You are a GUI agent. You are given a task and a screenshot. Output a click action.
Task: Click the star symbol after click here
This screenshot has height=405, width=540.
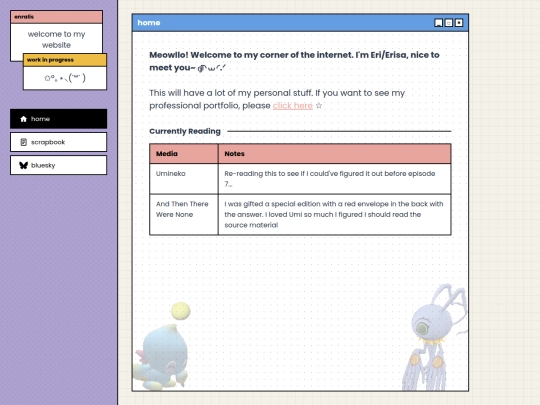[319, 105]
